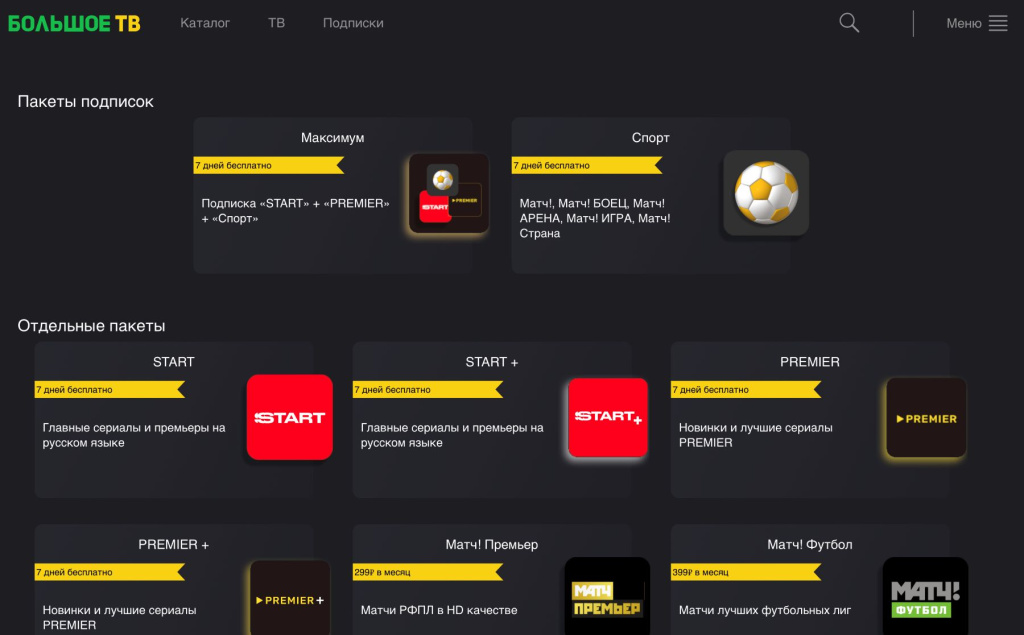Image resolution: width=1024 pixels, height=635 pixels.
Task: Select the red START logo icon
Action: 289,417
